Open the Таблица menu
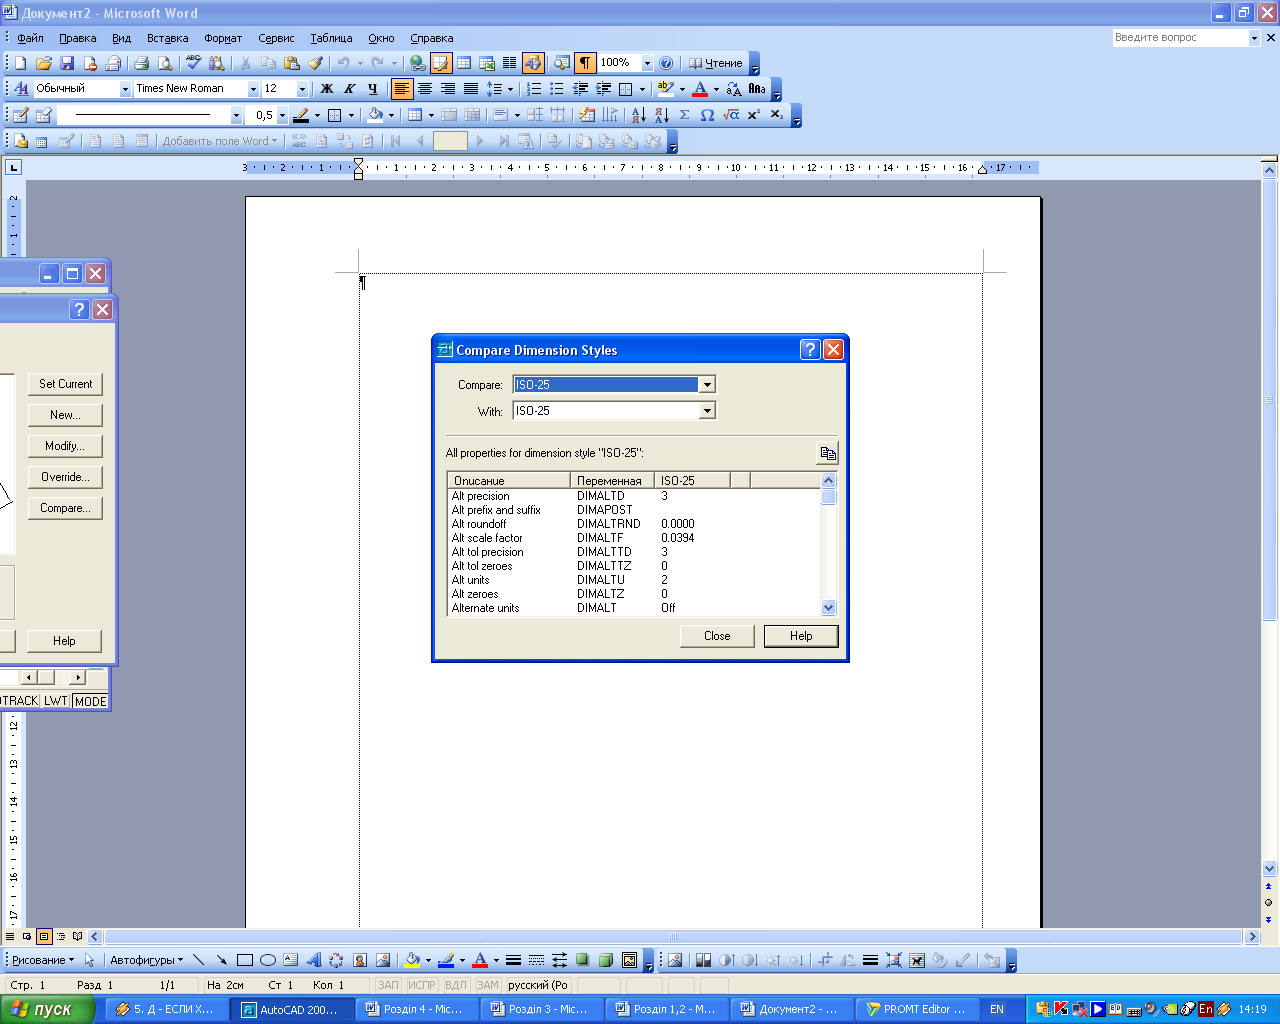This screenshot has height=1024, width=1280. [331, 38]
